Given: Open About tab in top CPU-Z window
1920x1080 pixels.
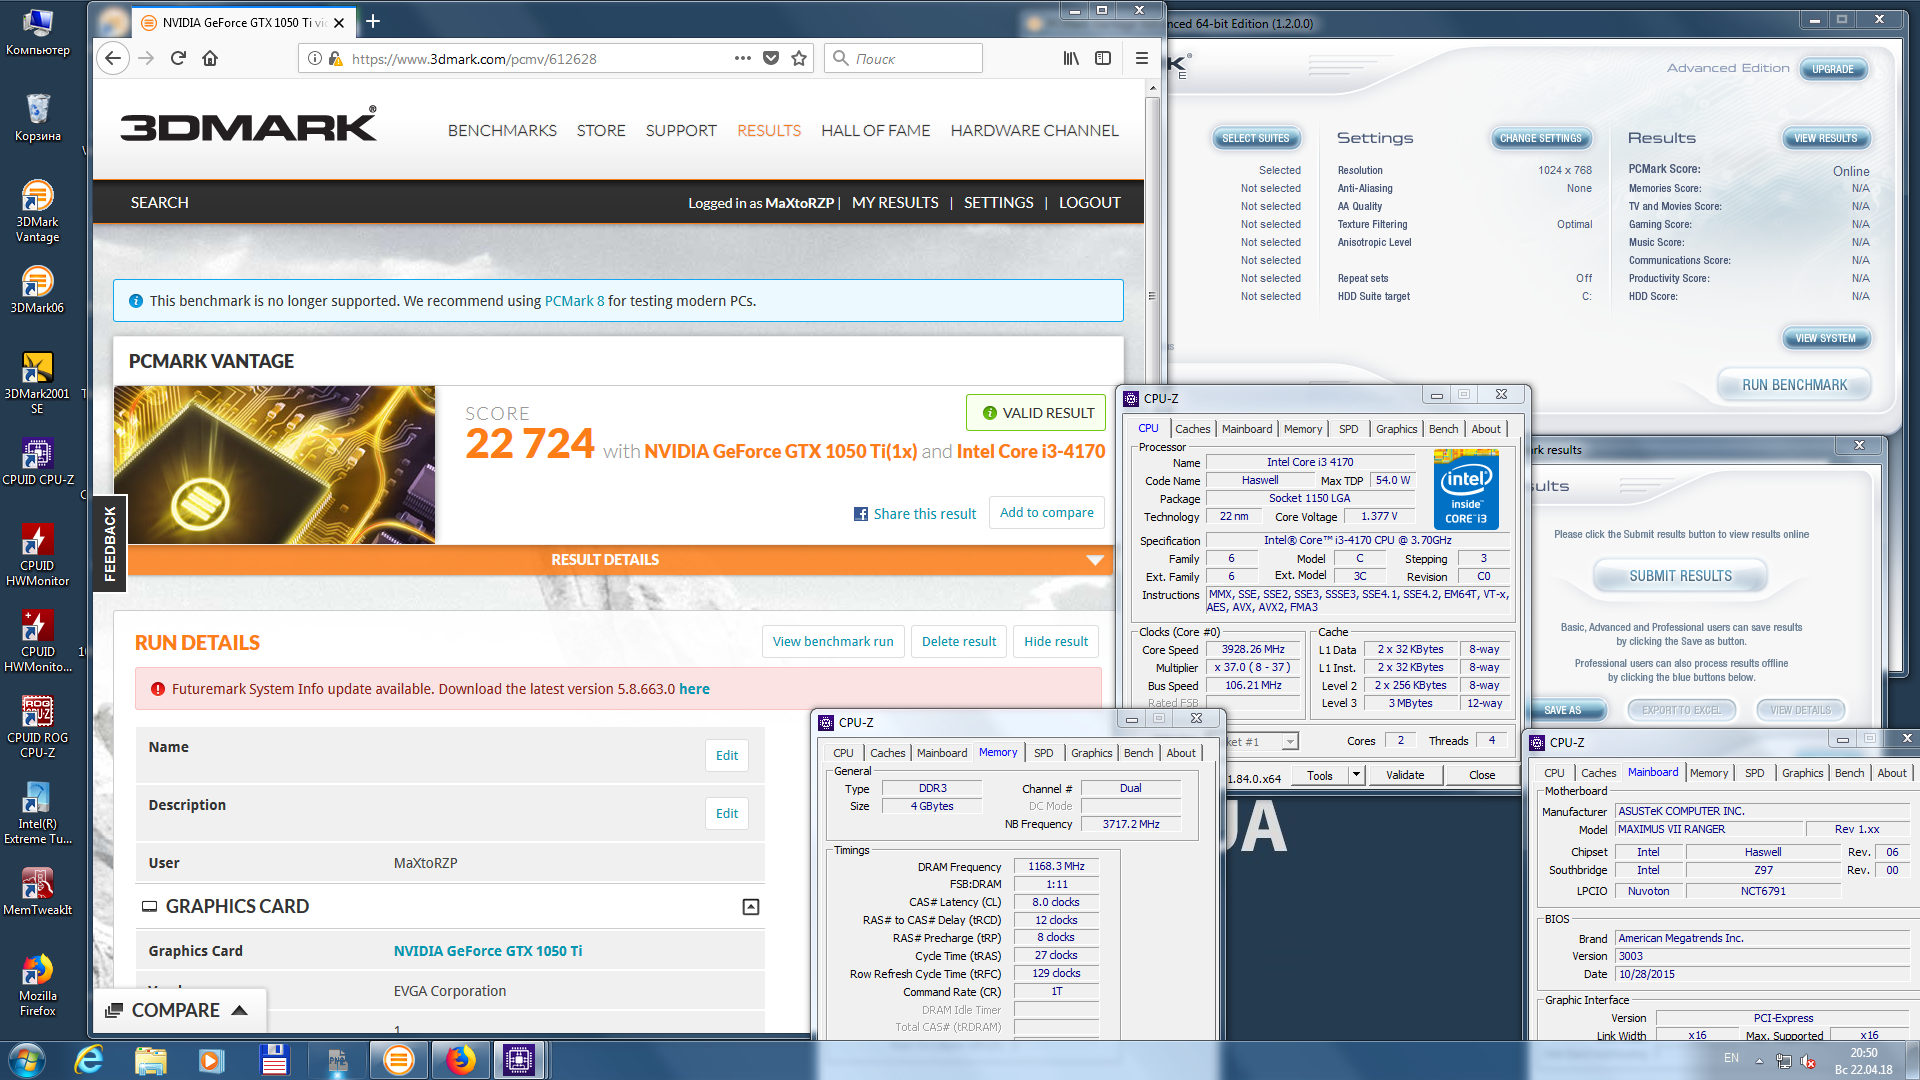Looking at the screenshot, I should tap(1485, 429).
